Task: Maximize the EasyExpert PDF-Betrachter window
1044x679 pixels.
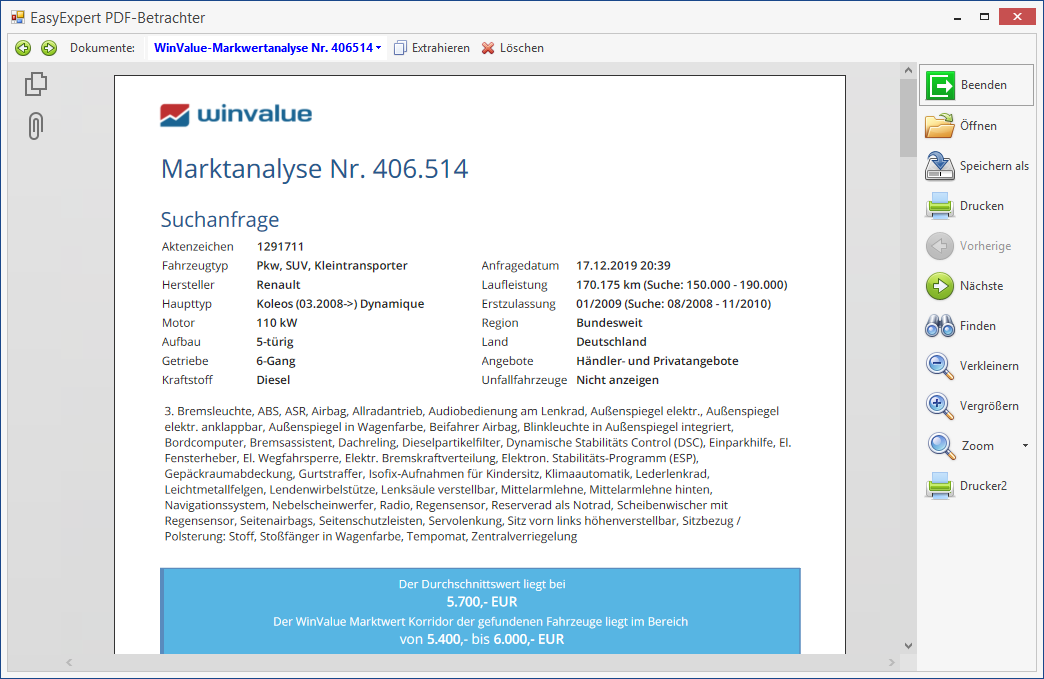Action: [984, 17]
